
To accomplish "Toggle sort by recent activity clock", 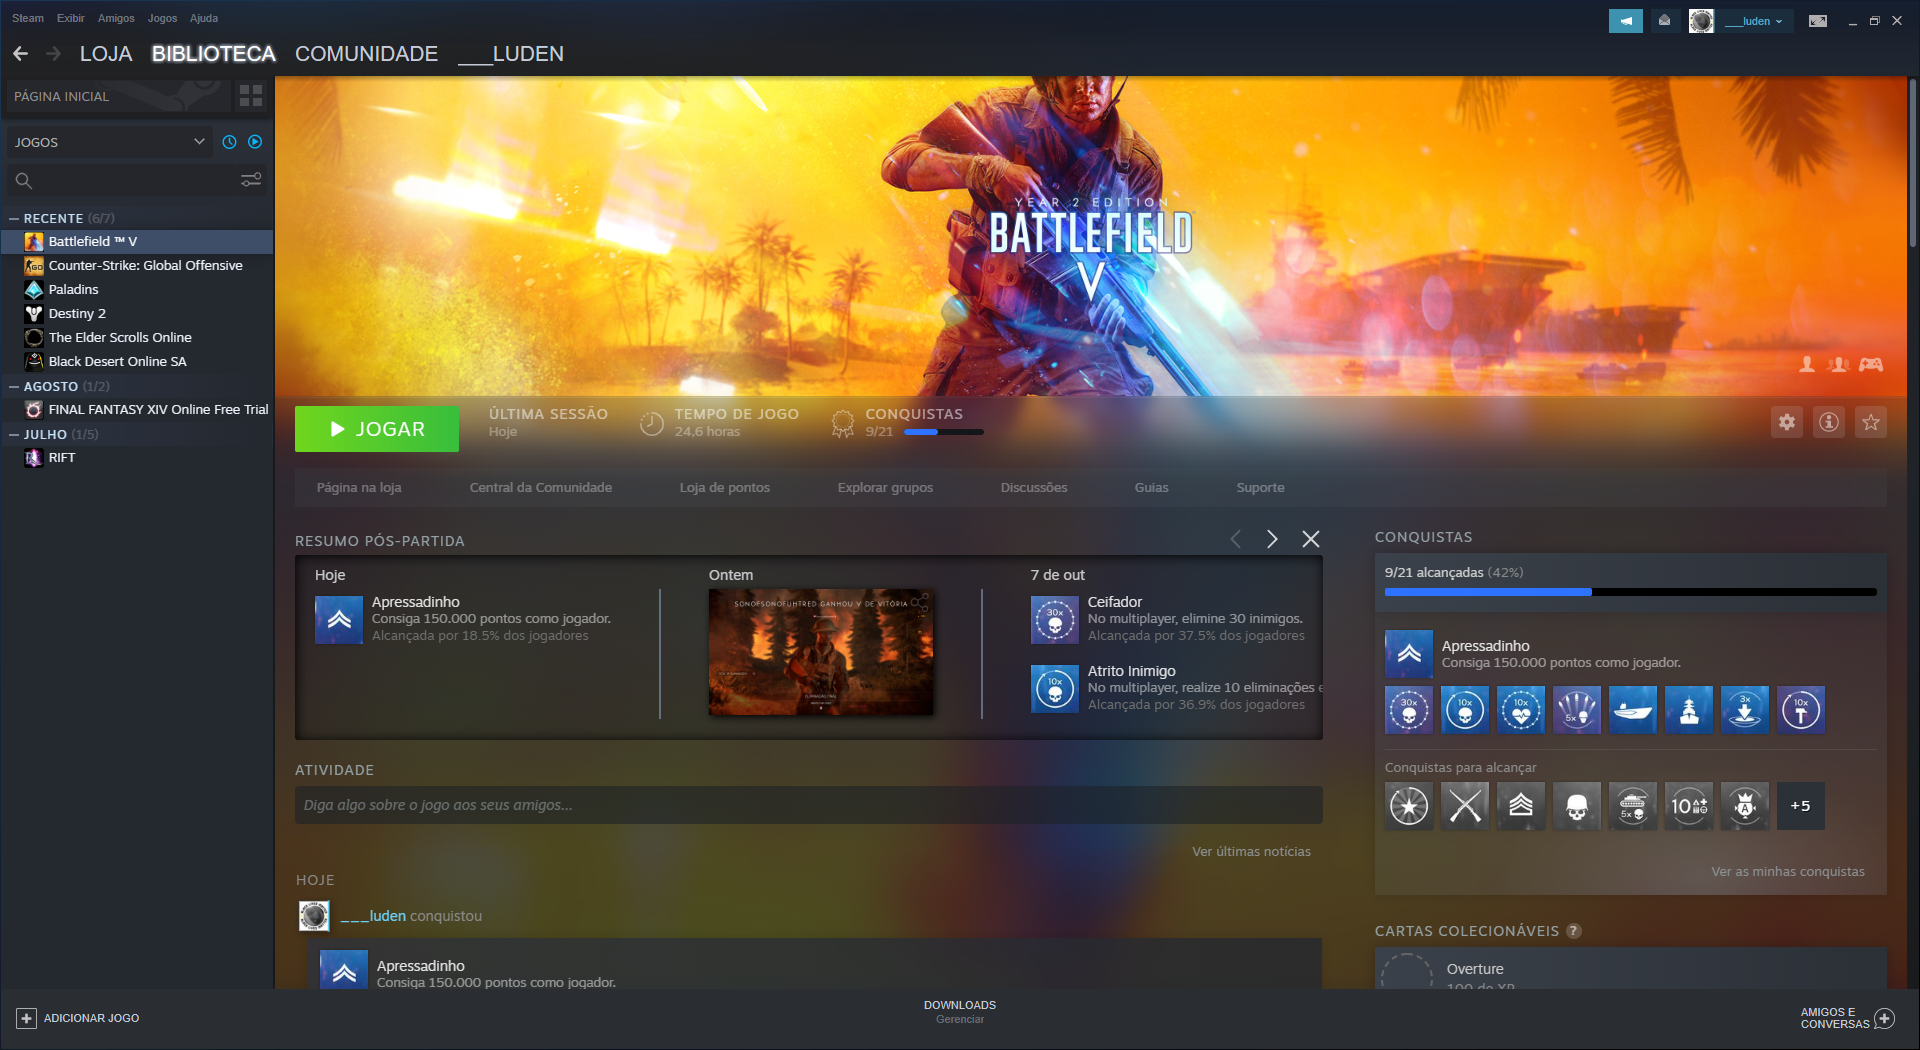I will click(x=229, y=142).
